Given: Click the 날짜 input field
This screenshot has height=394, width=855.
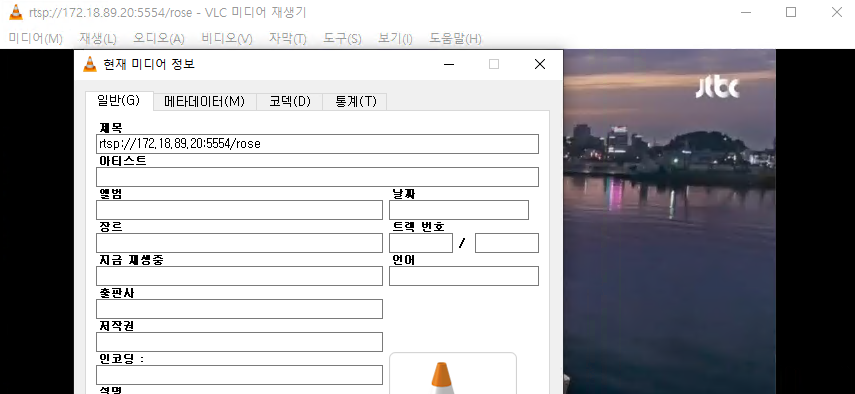Looking at the screenshot, I should point(459,210).
